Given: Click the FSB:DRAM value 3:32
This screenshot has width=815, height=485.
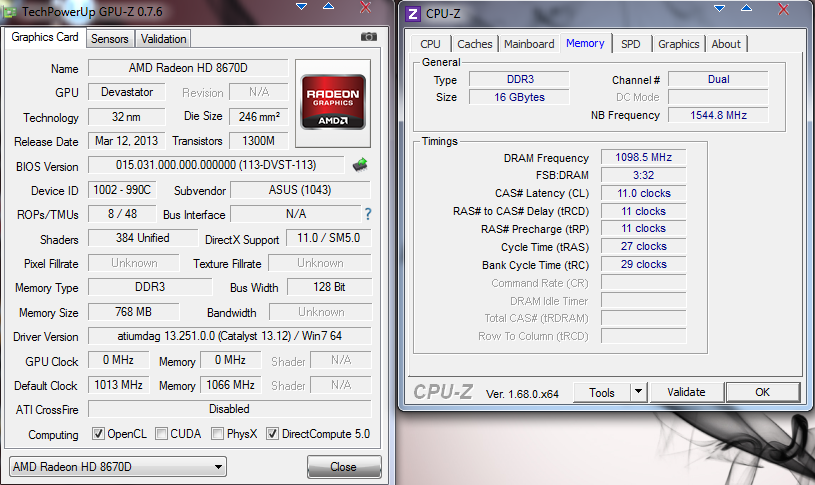Looking at the screenshot, I should [643, 175].
